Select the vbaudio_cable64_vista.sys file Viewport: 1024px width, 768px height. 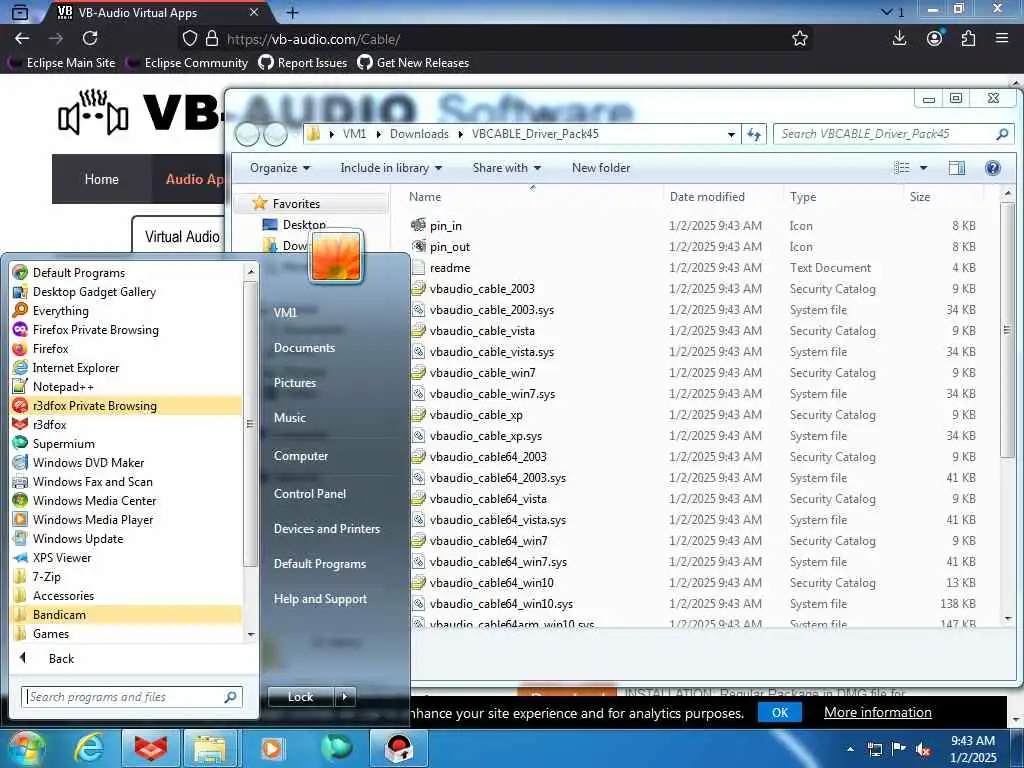coord(498,519)
